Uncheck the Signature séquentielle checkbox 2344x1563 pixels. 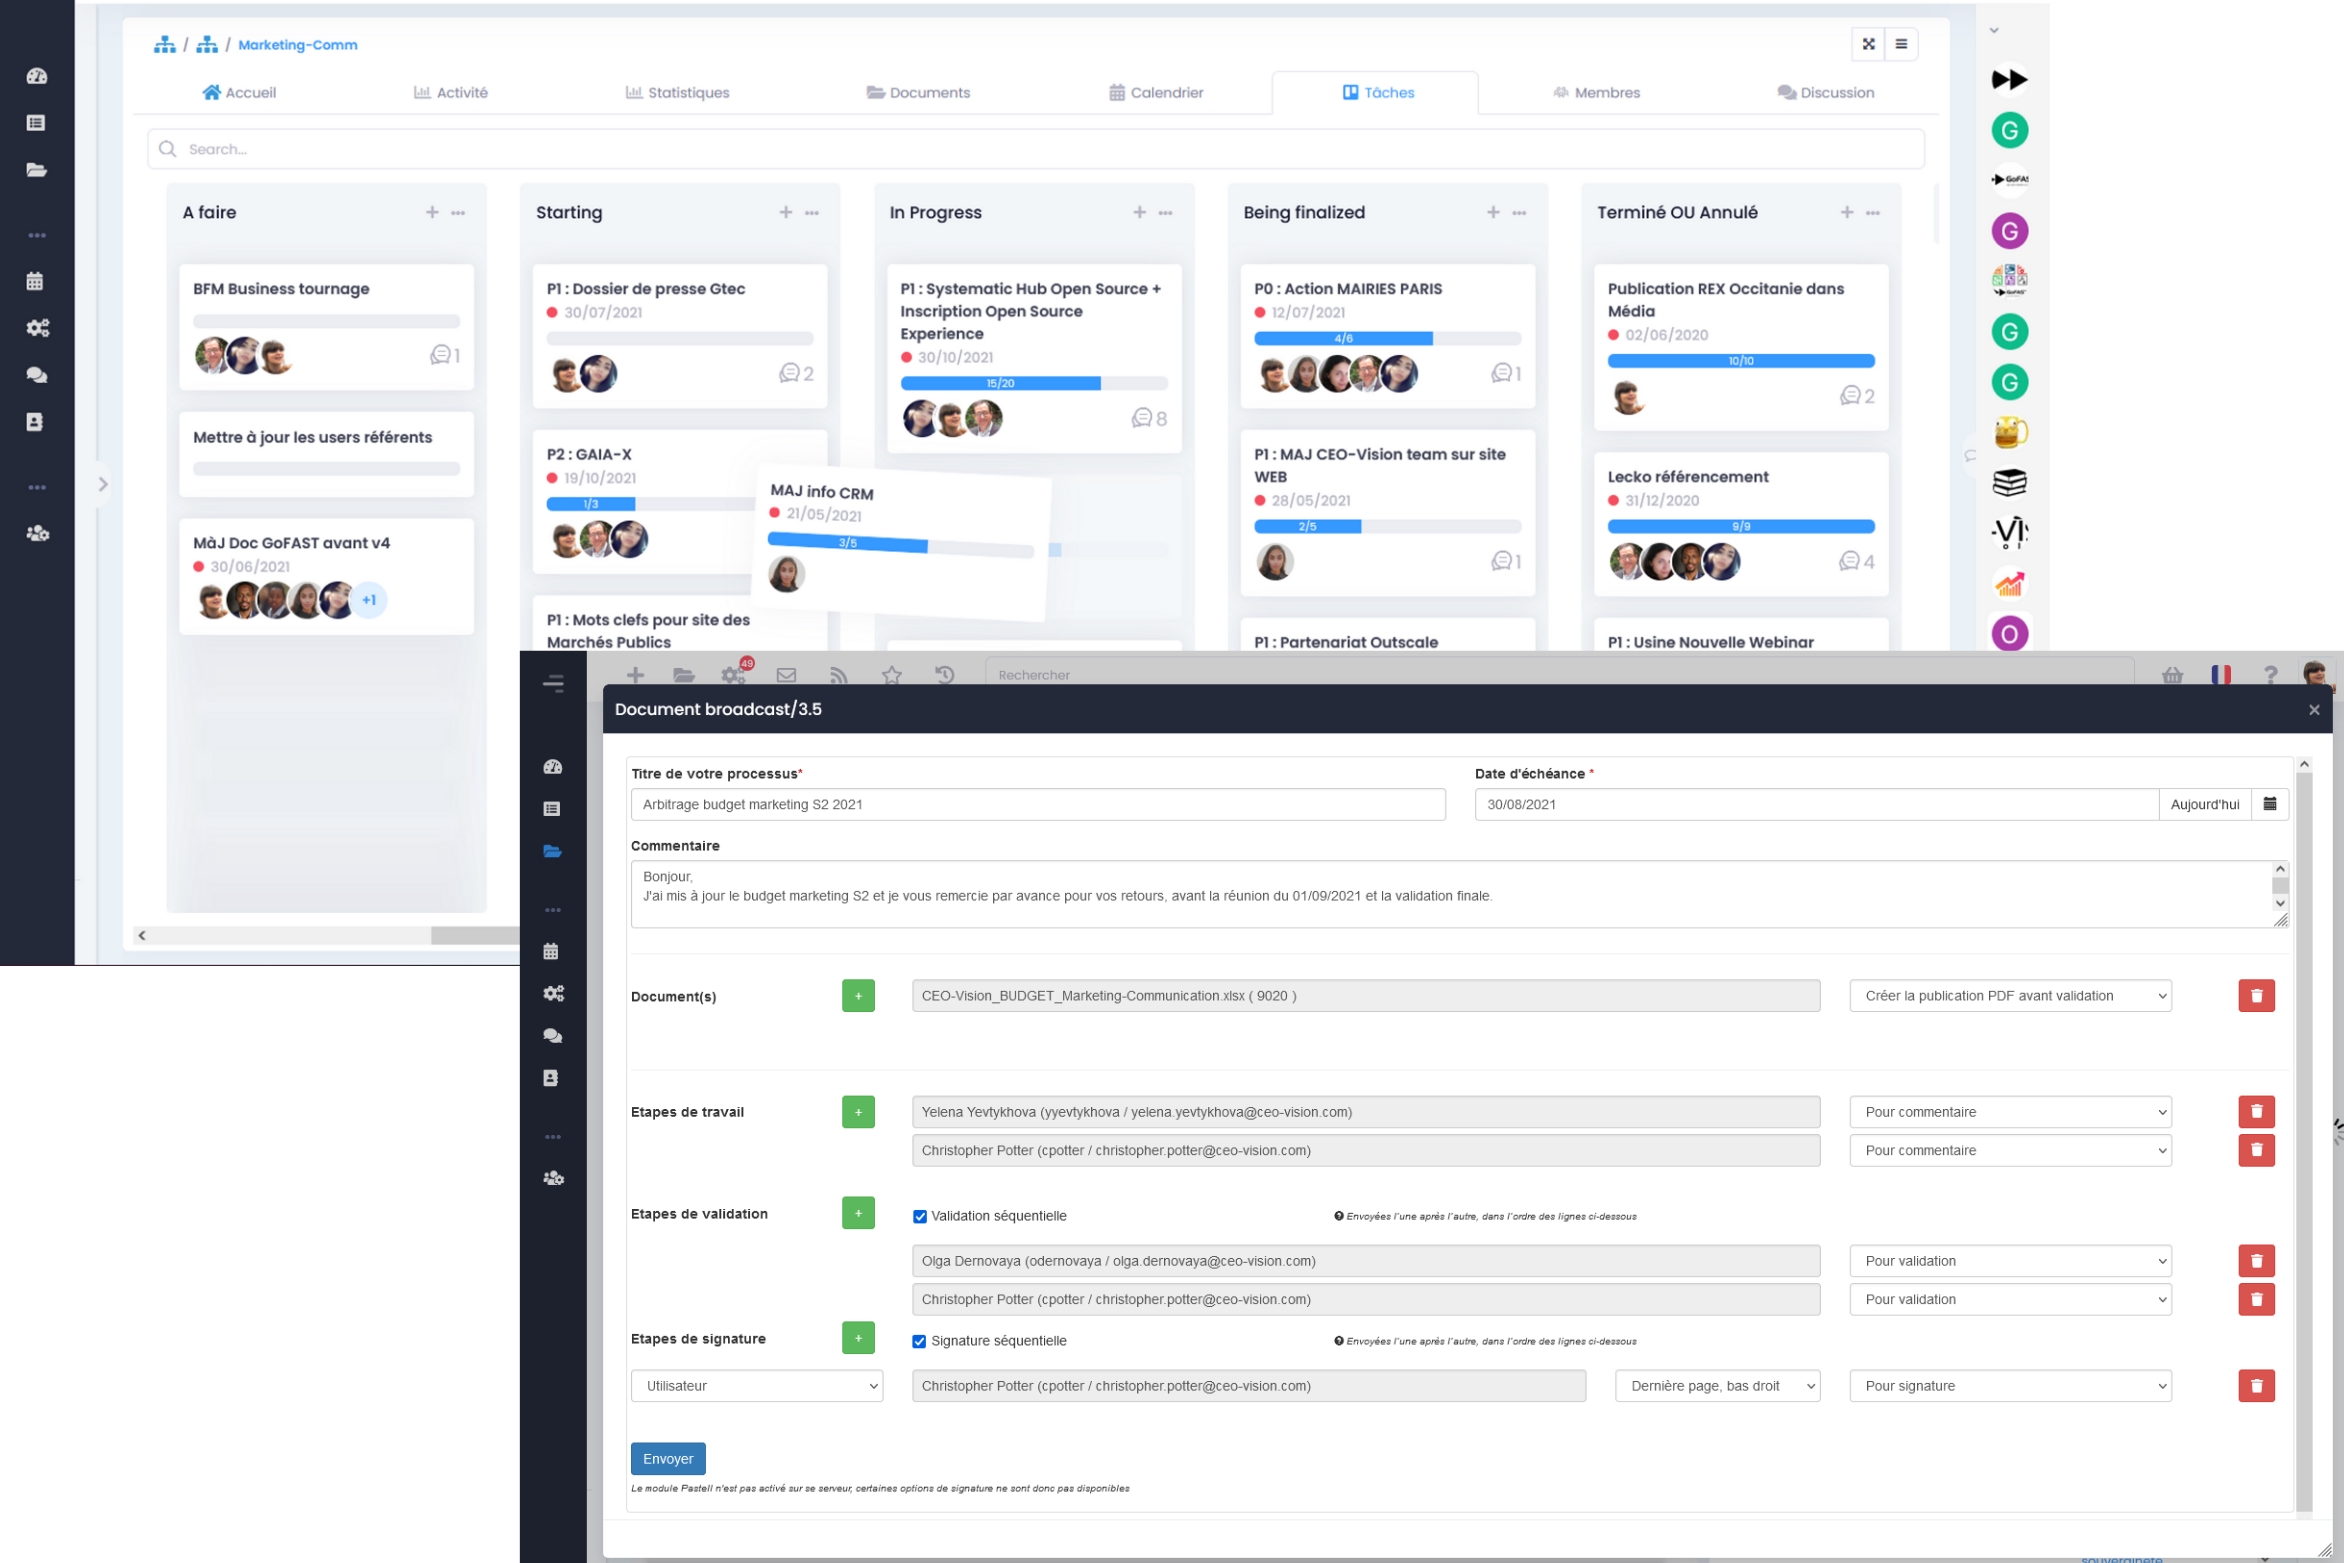[x=919, y=1340]
